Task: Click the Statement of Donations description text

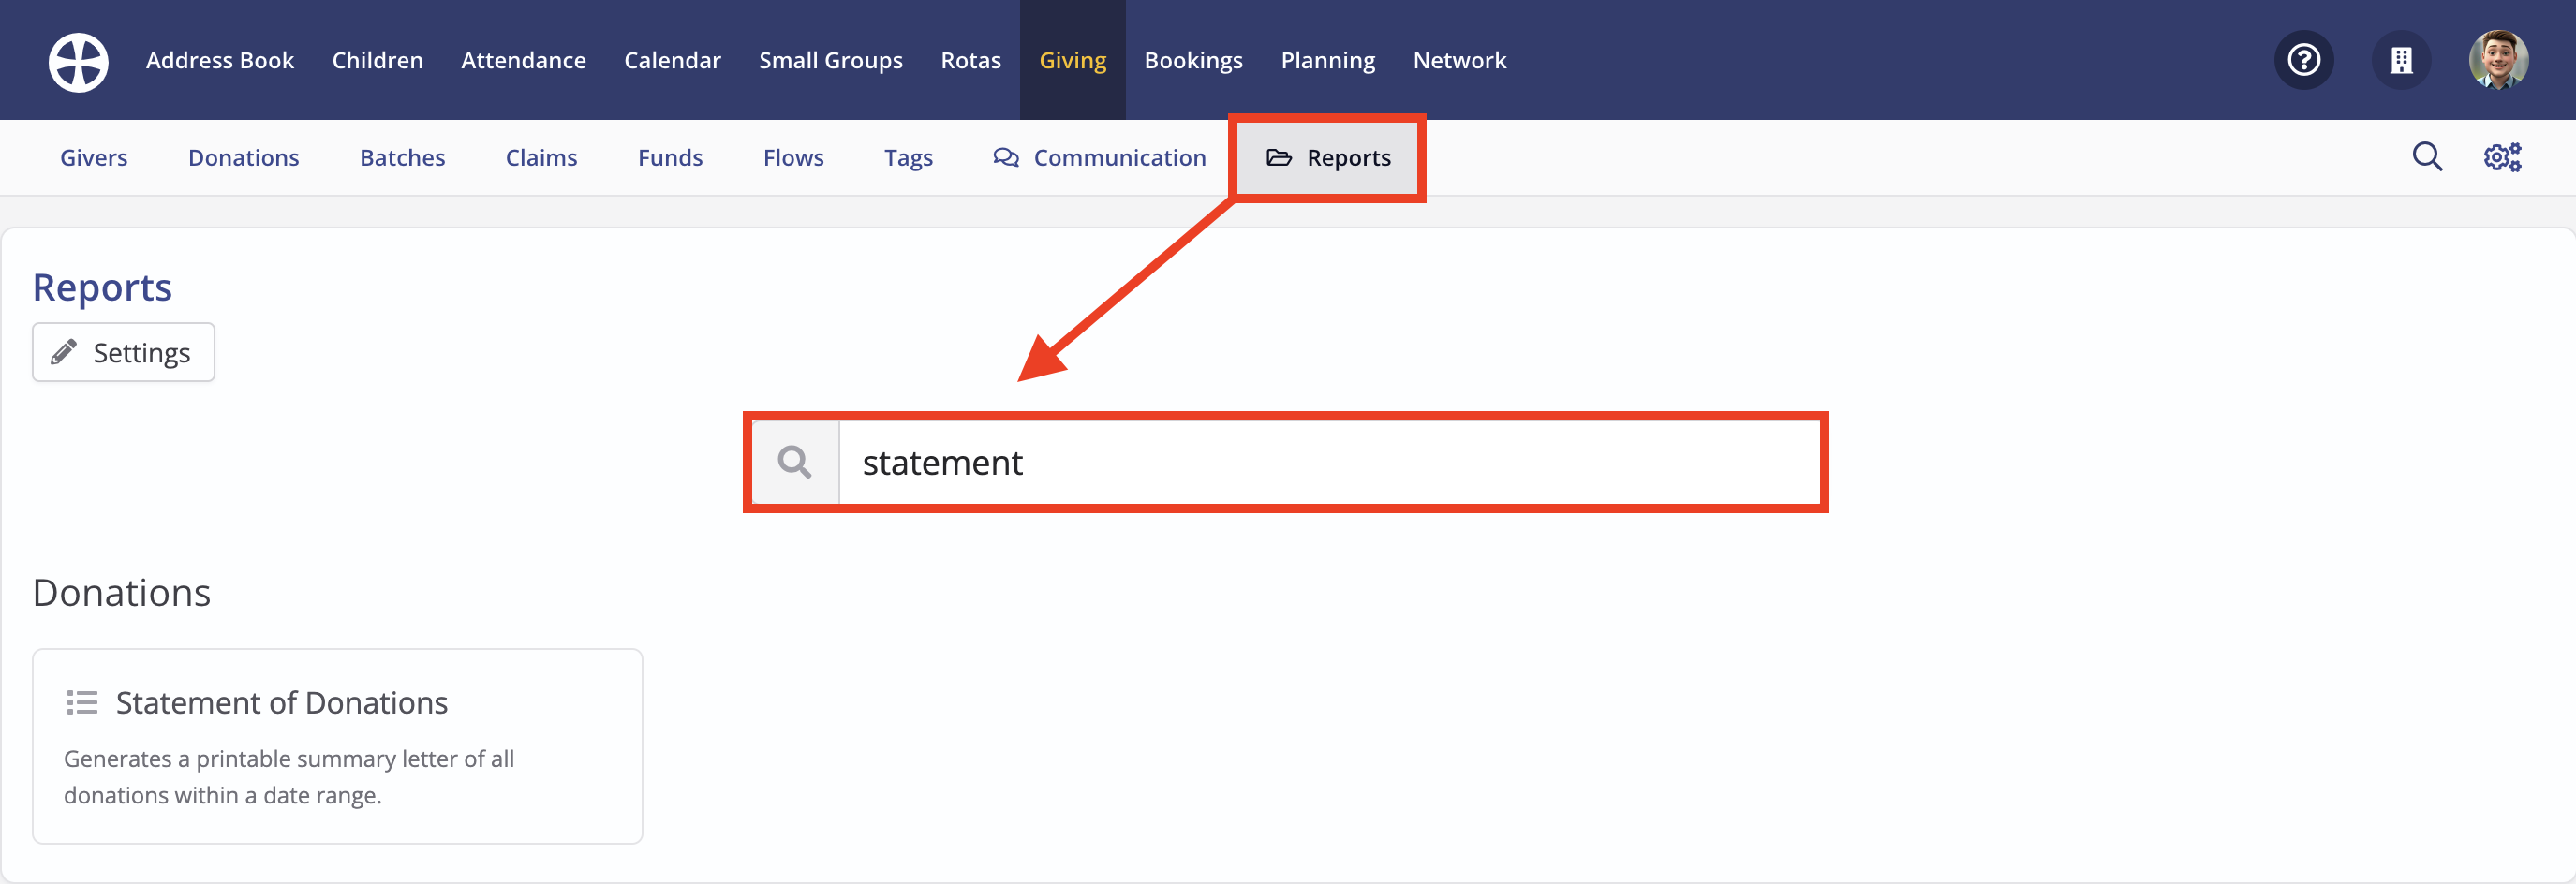Action: tap(289, 777)
